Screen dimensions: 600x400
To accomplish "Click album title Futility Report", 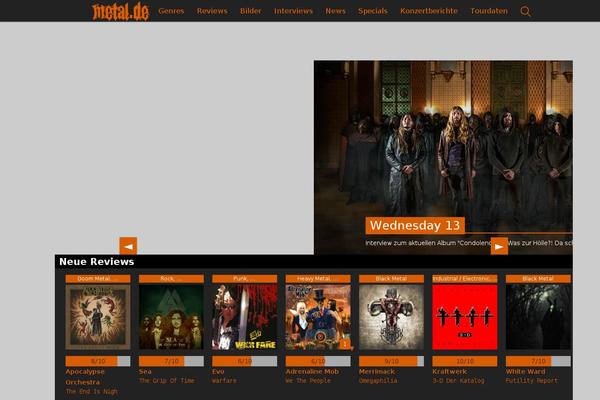I will 532,380.
